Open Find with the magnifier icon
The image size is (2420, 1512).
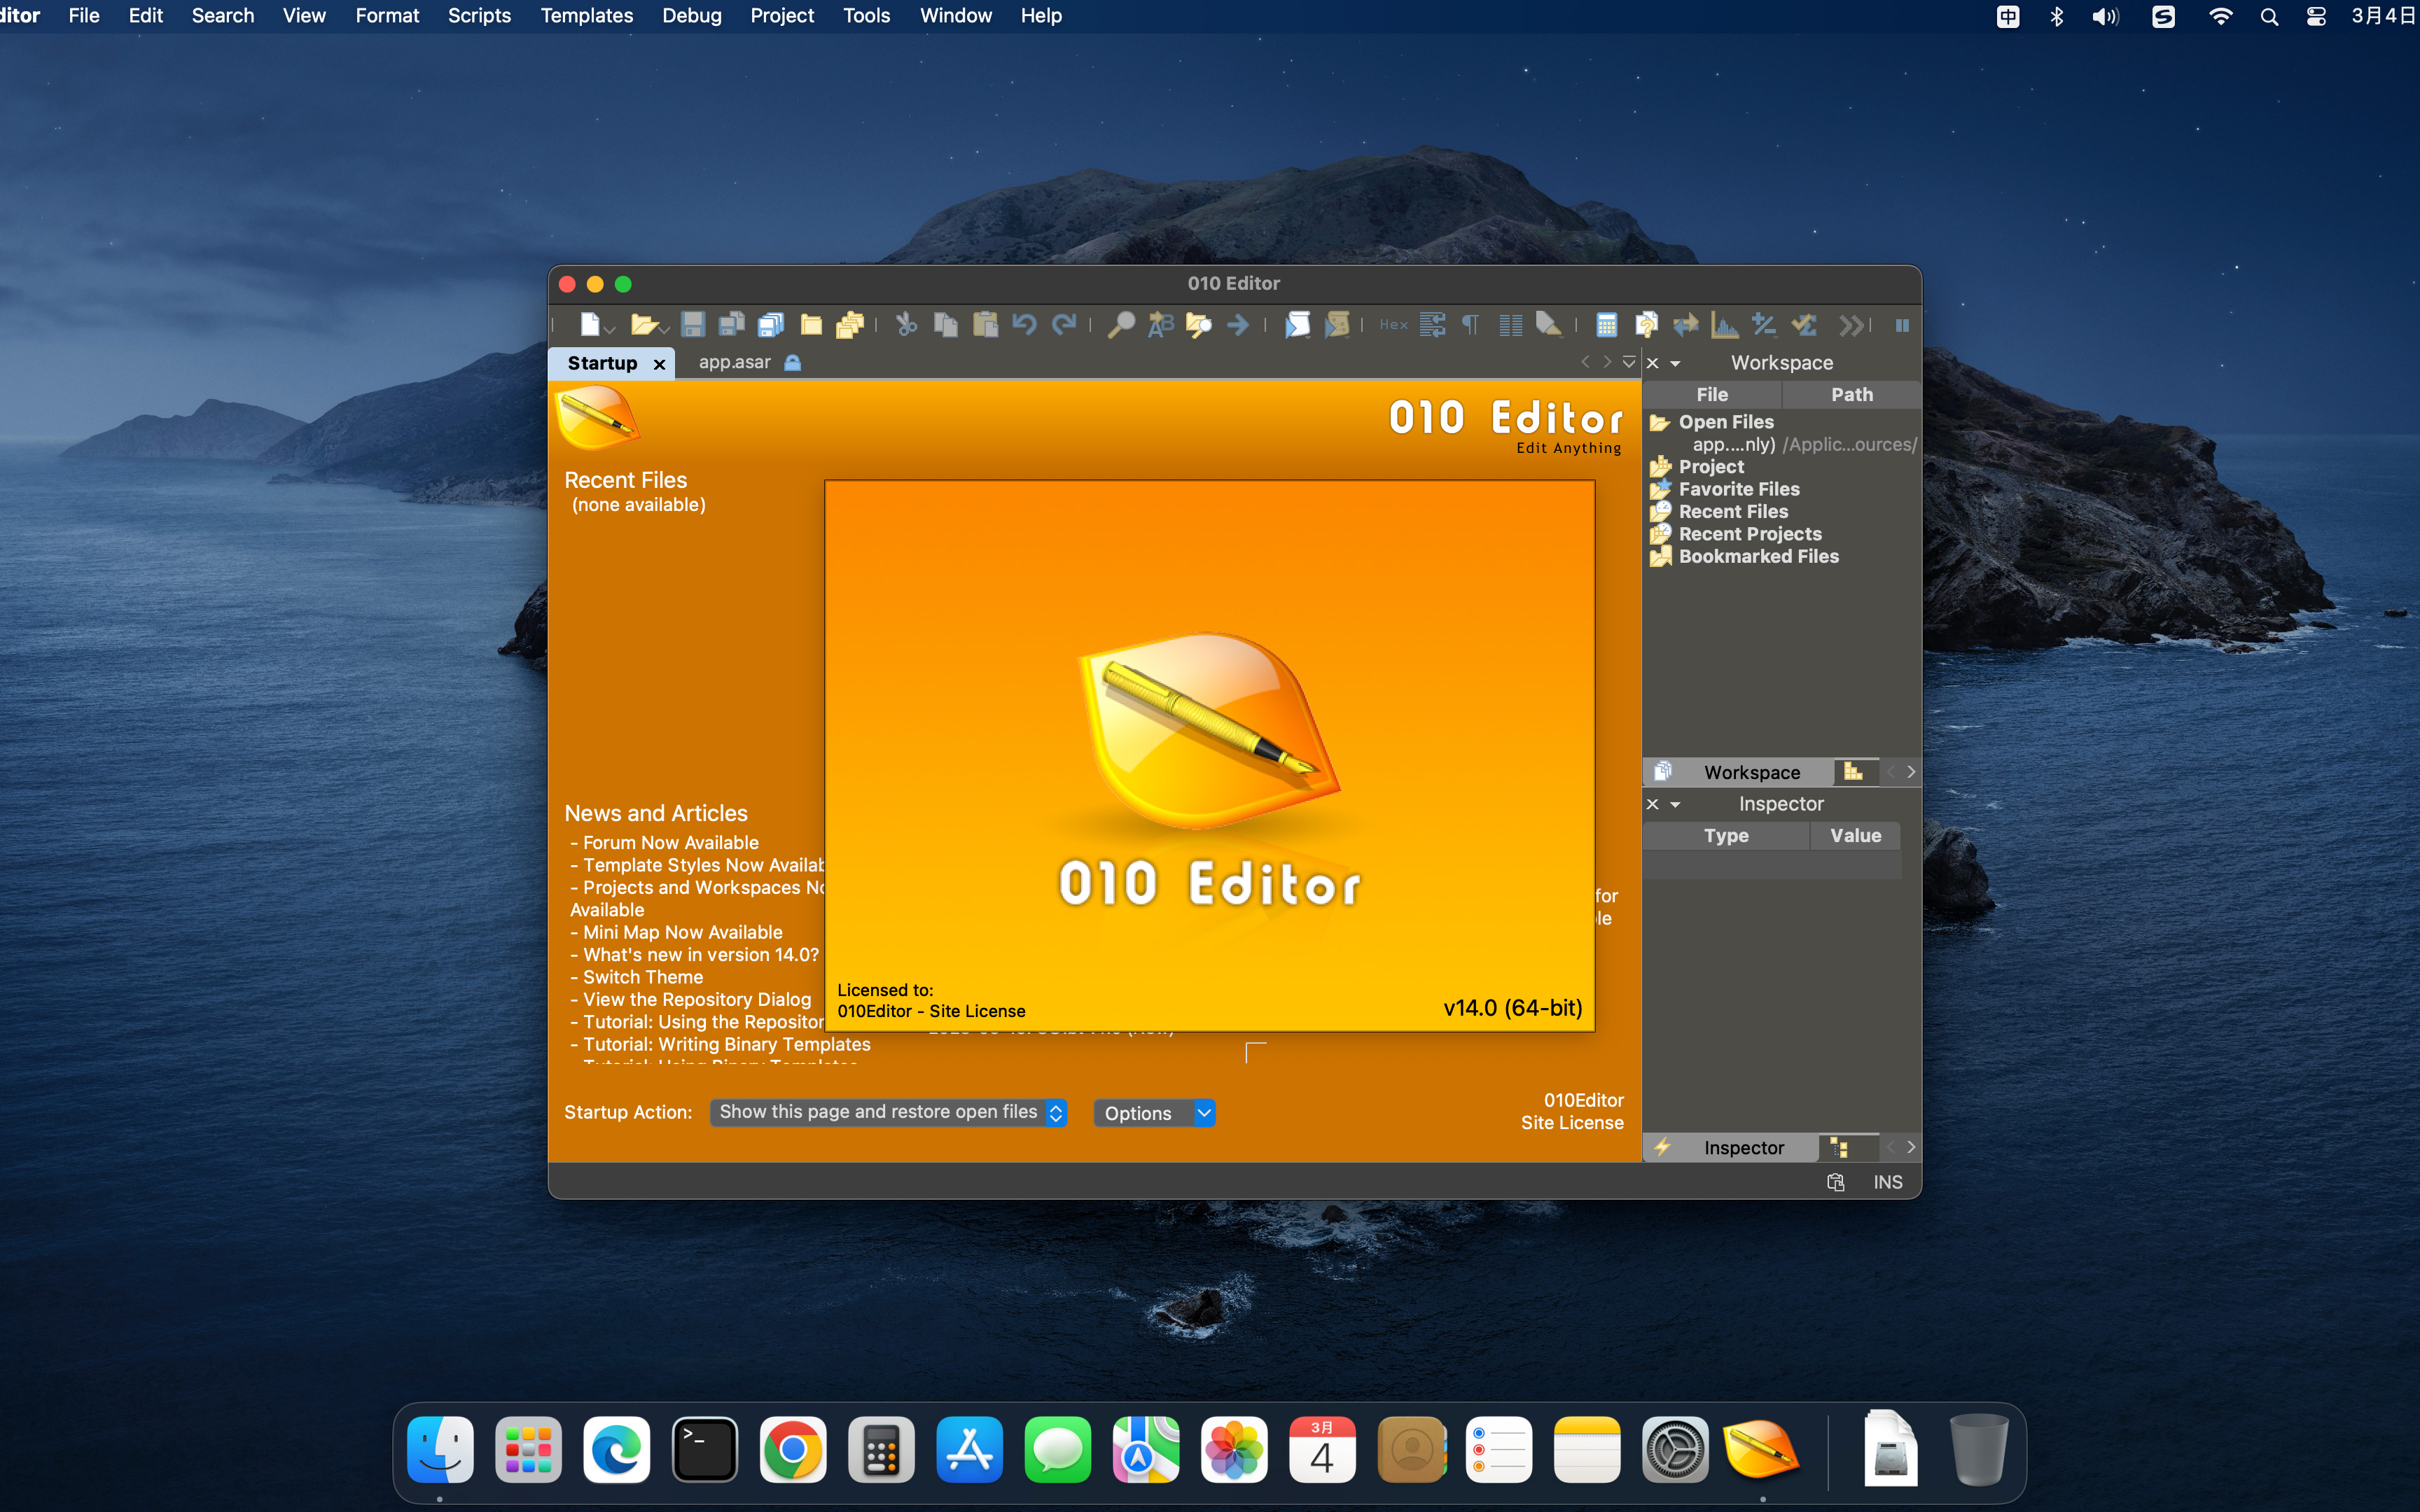pos(1121,325)
